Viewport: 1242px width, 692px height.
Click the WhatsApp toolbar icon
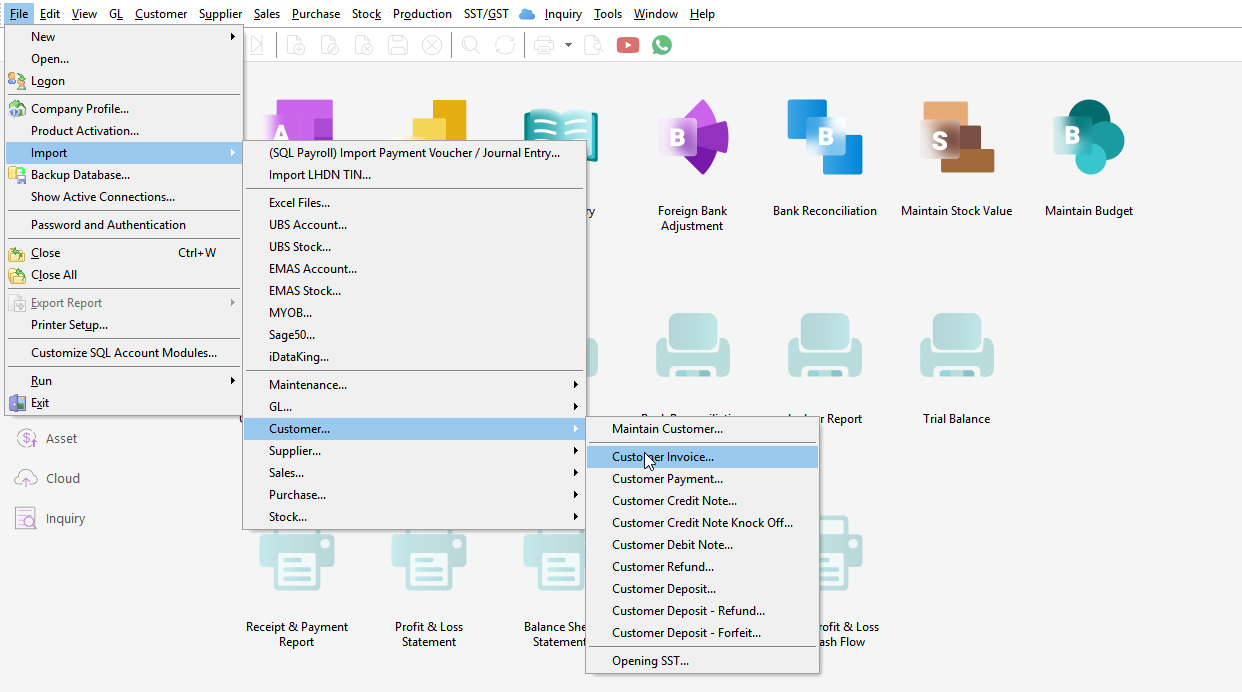tap(662, 45)
